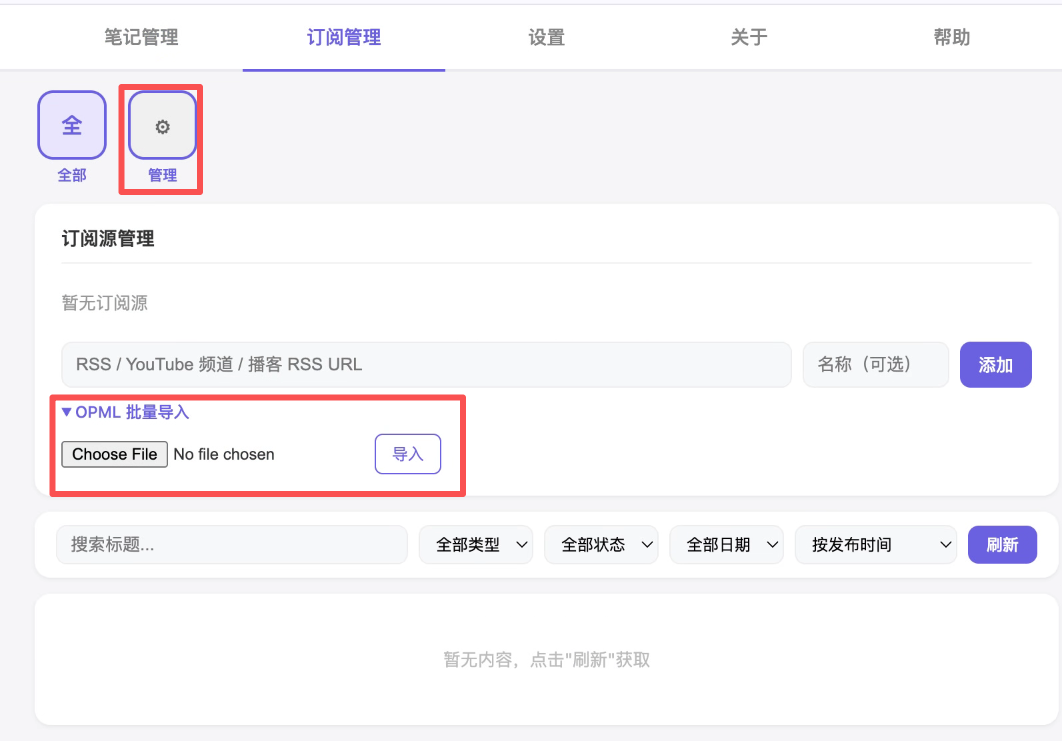Go to the 关于 tab

tap(749, 38)
